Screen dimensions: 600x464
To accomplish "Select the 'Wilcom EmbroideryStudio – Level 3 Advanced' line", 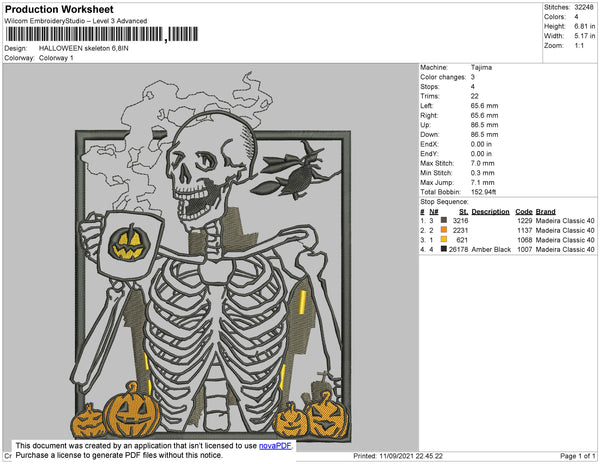I will click(x=76, y=21).
